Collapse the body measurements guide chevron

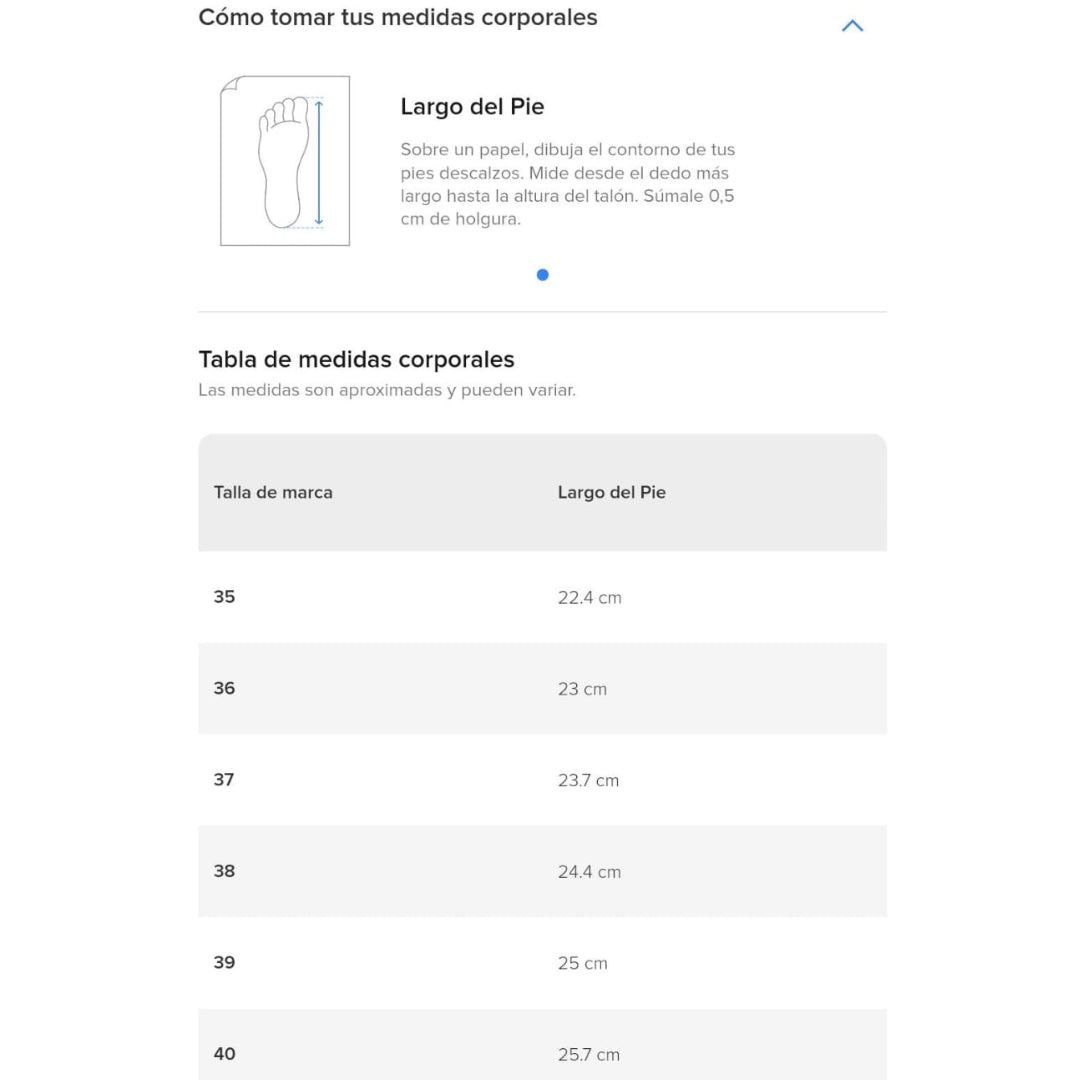coord(852,26)
